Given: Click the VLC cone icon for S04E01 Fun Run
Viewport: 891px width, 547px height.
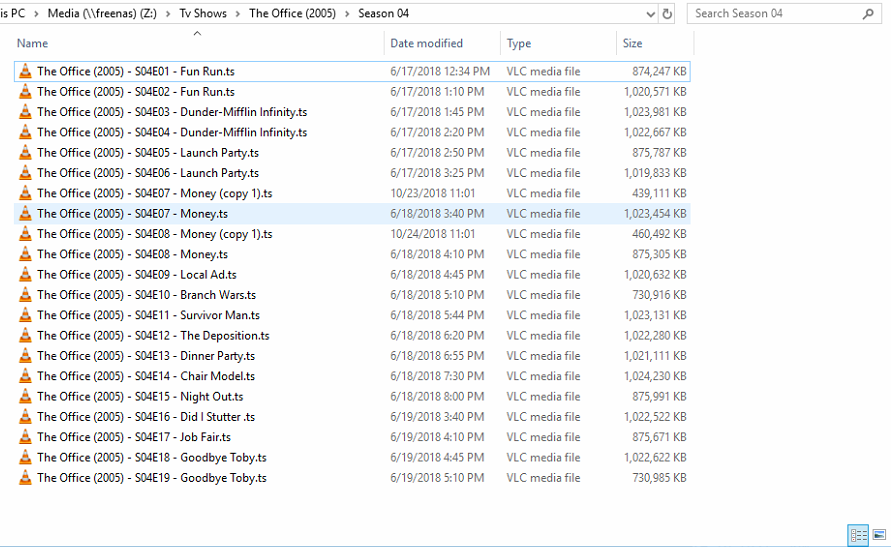Looking at the screenshot, I should click(x=25, y=71).
